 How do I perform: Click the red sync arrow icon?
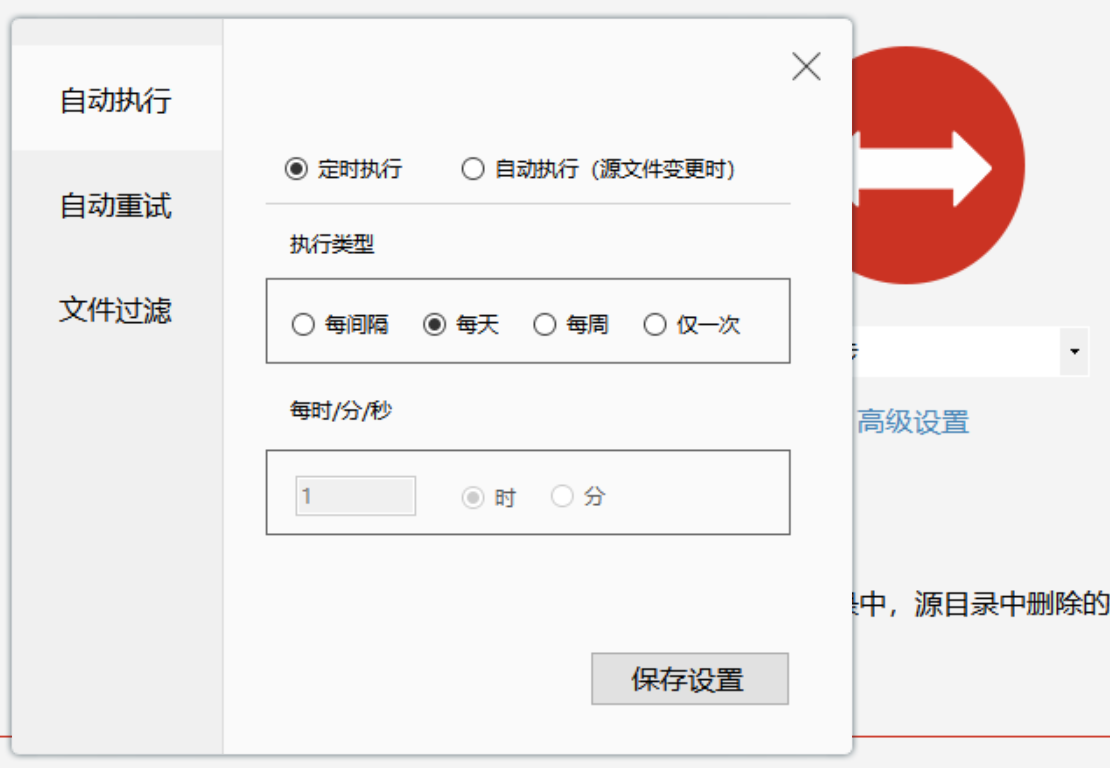938,166
